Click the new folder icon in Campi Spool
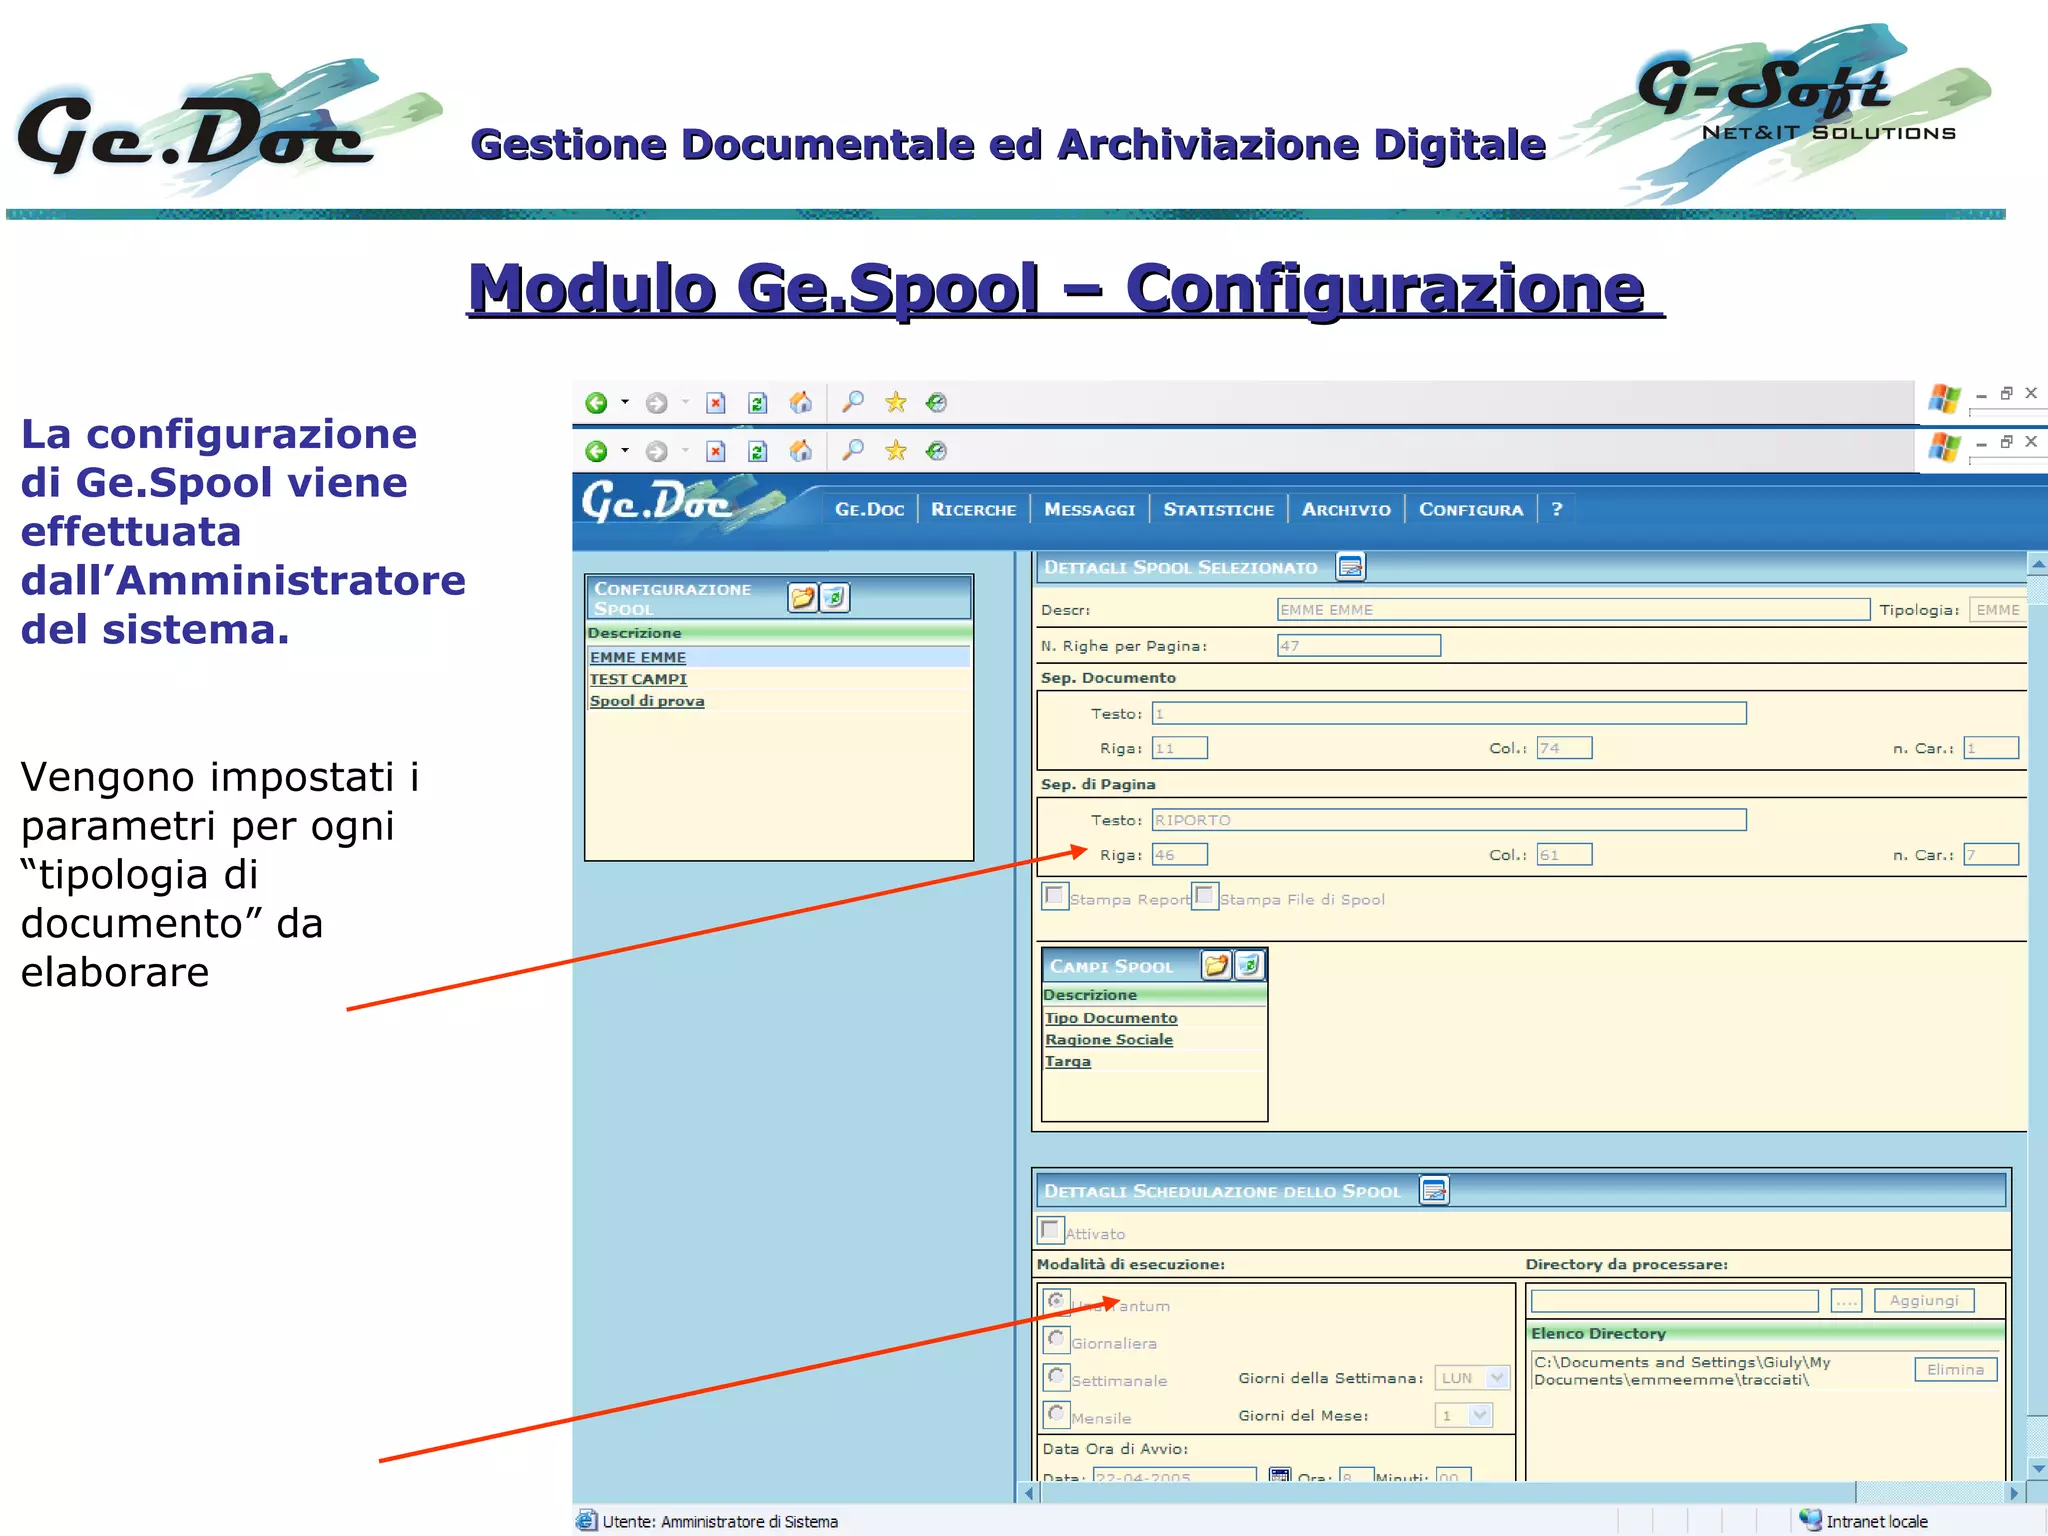This screenshot has width=2048, height=1536. (x=1216, y=965)
